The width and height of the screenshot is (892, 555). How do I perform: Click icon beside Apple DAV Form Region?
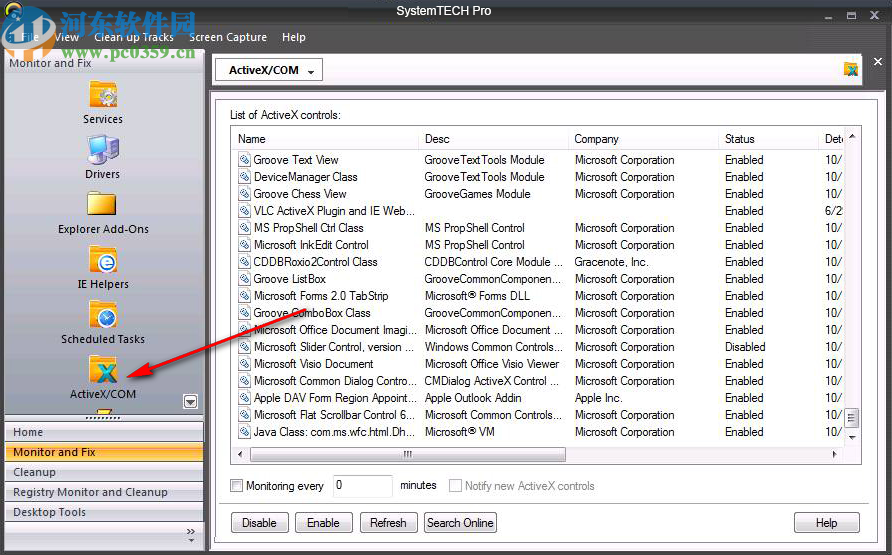245,398
